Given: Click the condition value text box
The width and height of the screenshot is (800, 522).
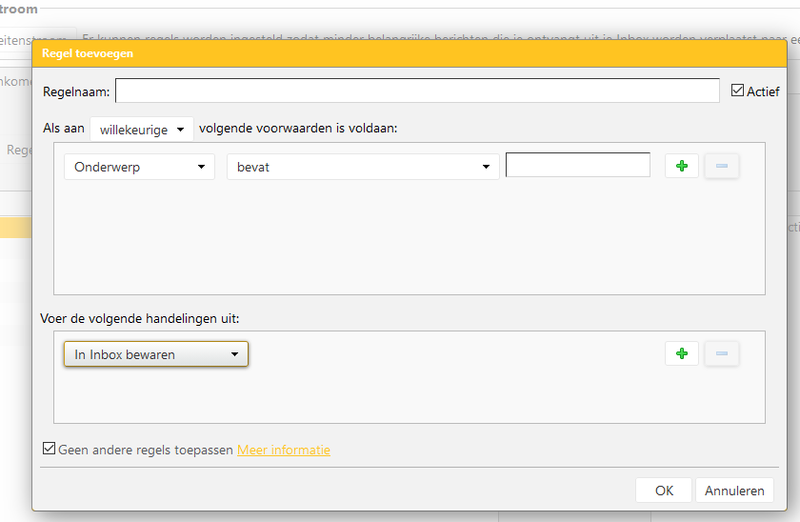Looking at the screenshot, I should [577, 165].
